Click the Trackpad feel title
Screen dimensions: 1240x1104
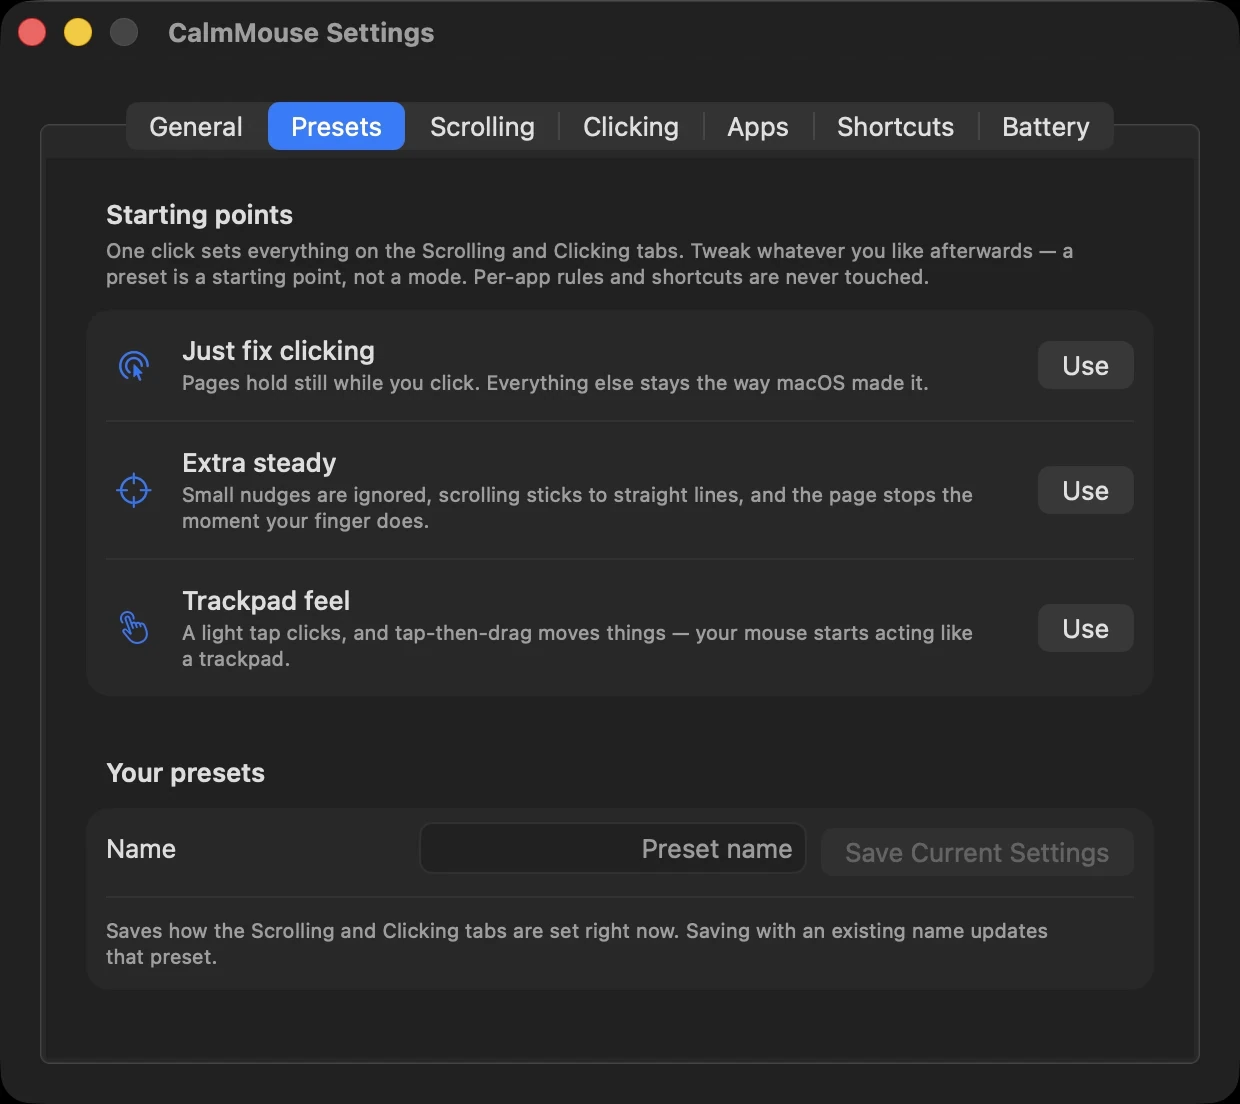266,601
